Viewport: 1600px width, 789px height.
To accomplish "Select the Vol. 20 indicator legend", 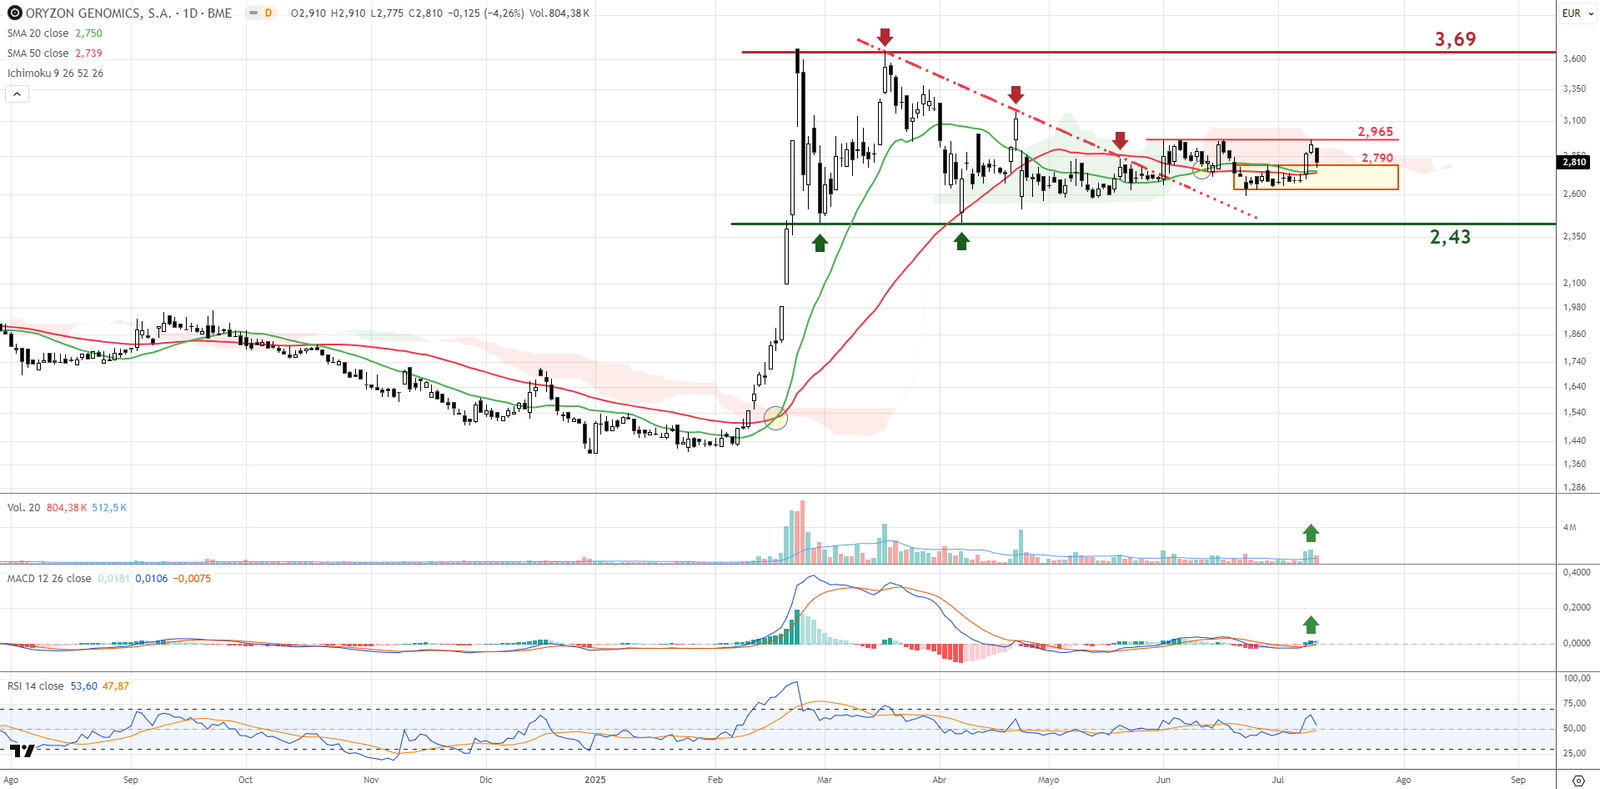I will point(24,508).
